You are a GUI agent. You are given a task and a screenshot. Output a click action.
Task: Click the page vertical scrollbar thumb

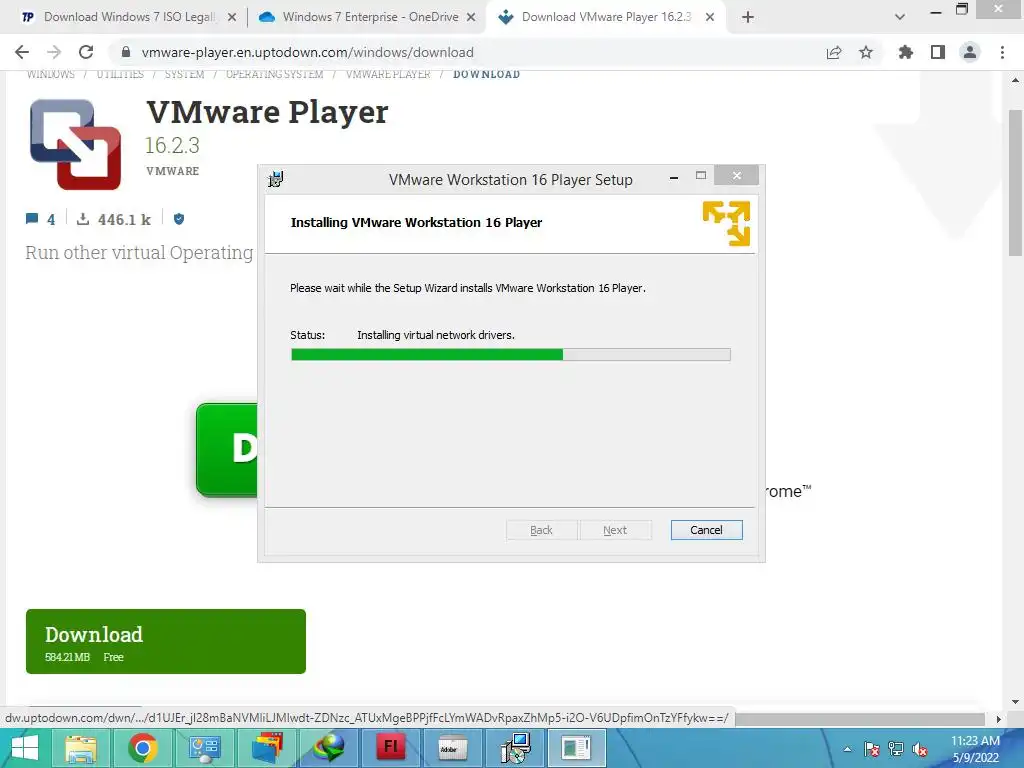coord(1015,183)
